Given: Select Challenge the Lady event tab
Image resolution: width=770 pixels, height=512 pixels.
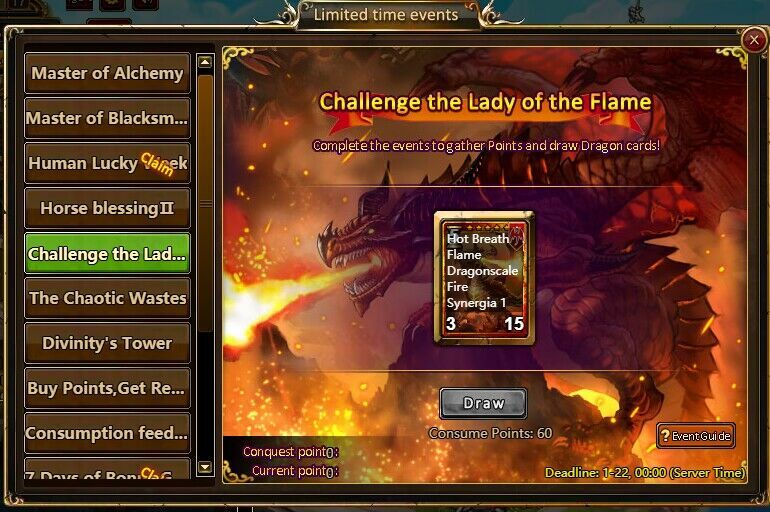Looking at the screenshot, I should pos(107,253).
